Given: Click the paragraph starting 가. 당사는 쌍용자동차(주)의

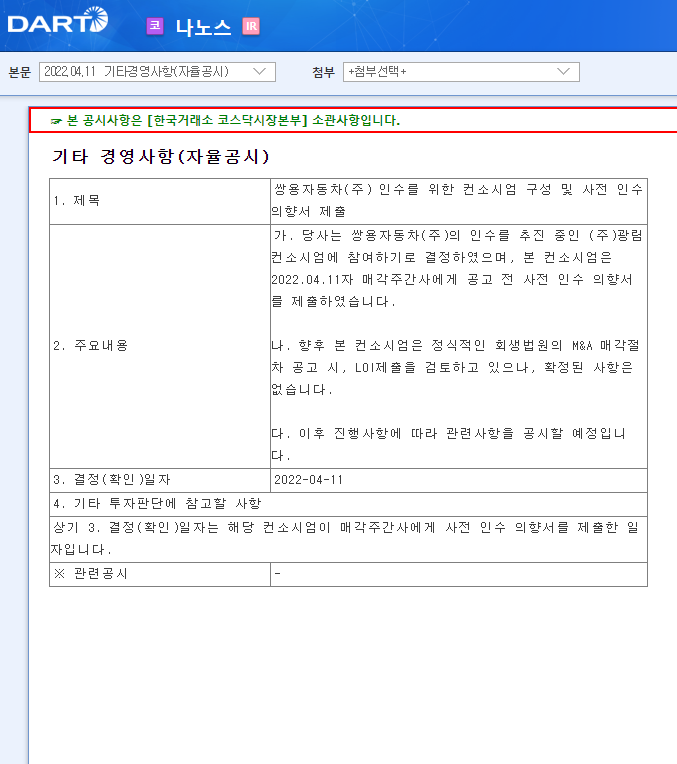Looking at the screenshot, I should pyautogui.click(x=457, y=268).
